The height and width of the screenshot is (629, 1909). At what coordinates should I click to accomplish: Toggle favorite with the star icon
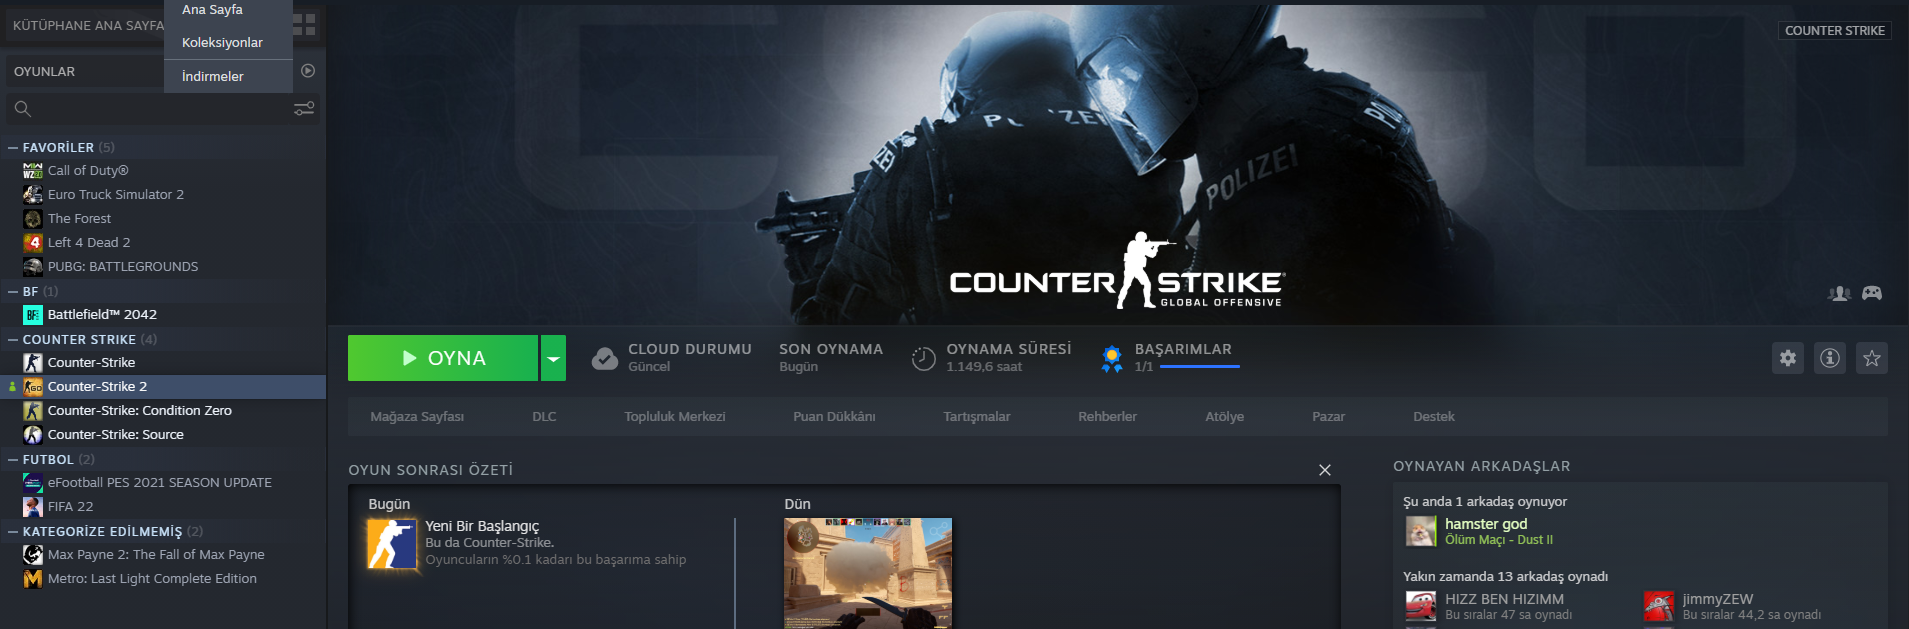(1872, 358)
